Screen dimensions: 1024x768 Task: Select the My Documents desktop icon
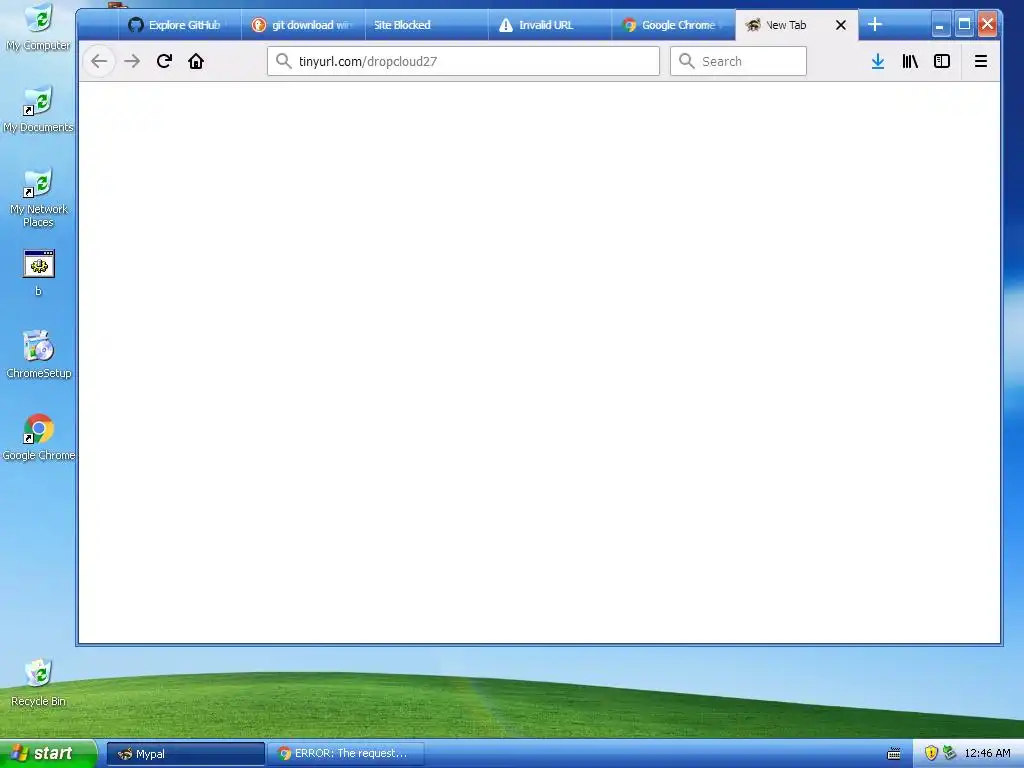38,109
